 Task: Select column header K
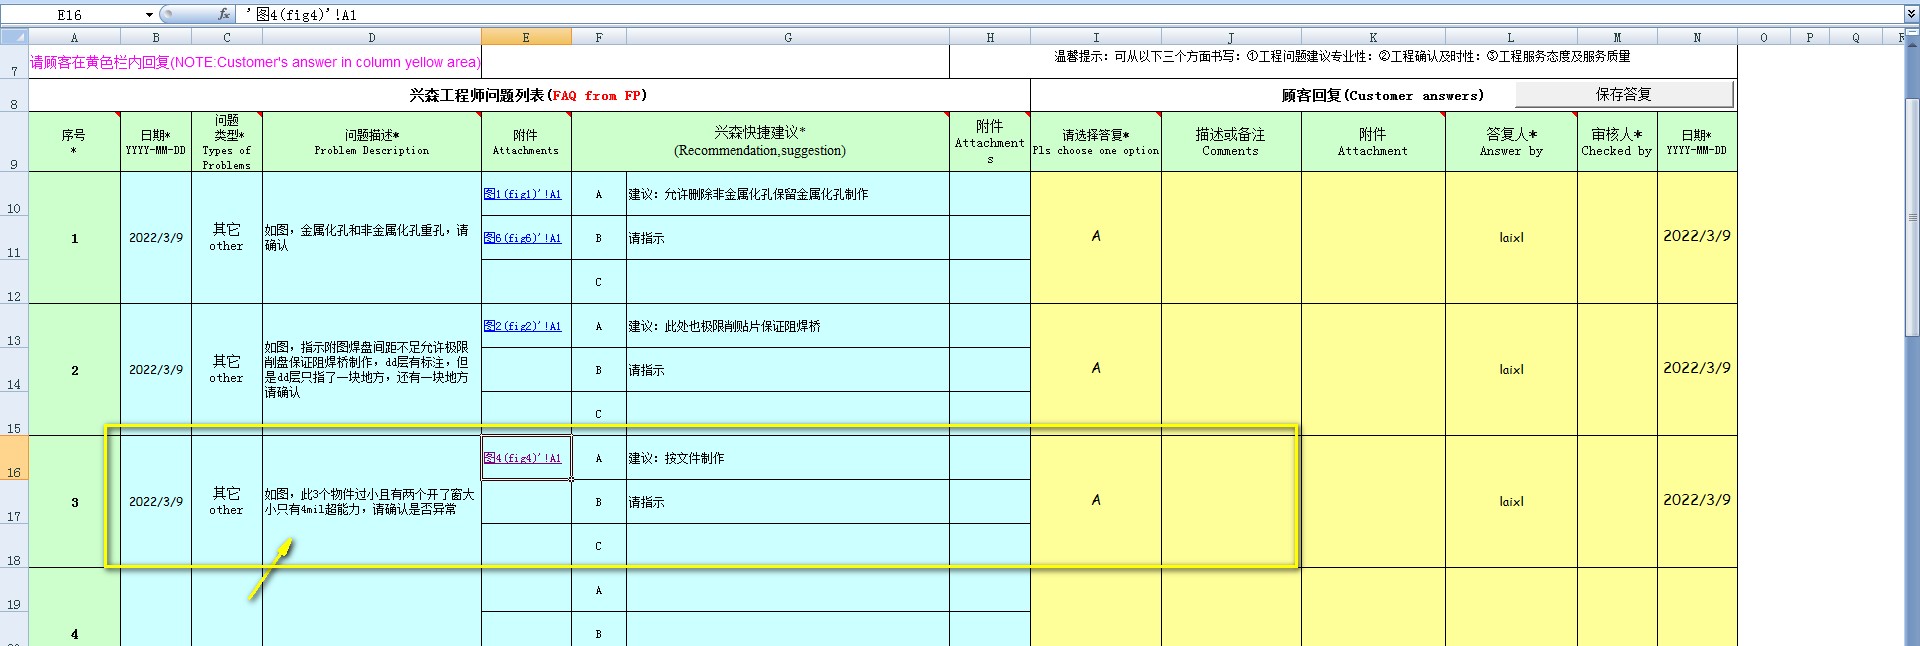tap(1373, 37)
